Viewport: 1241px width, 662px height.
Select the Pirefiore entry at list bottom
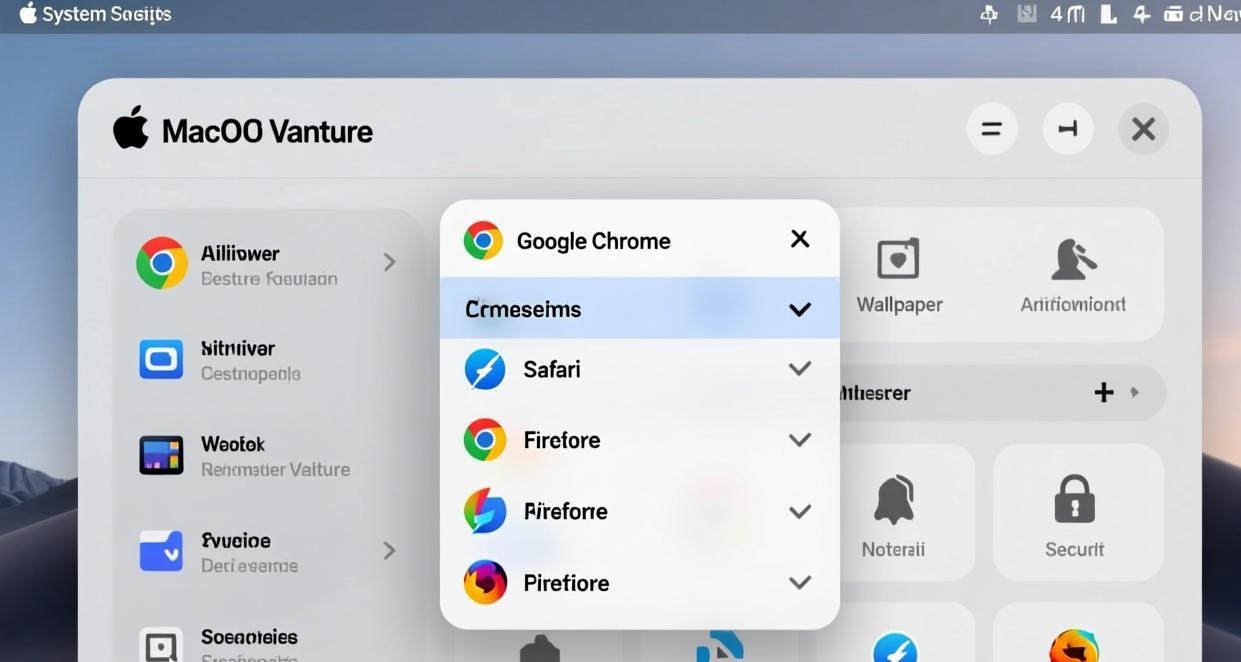click(x=640, y=582)
